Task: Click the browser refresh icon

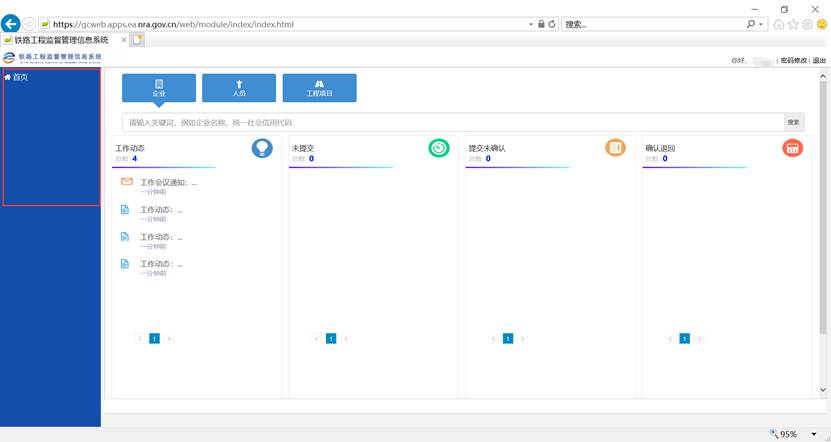Action: 552,24
